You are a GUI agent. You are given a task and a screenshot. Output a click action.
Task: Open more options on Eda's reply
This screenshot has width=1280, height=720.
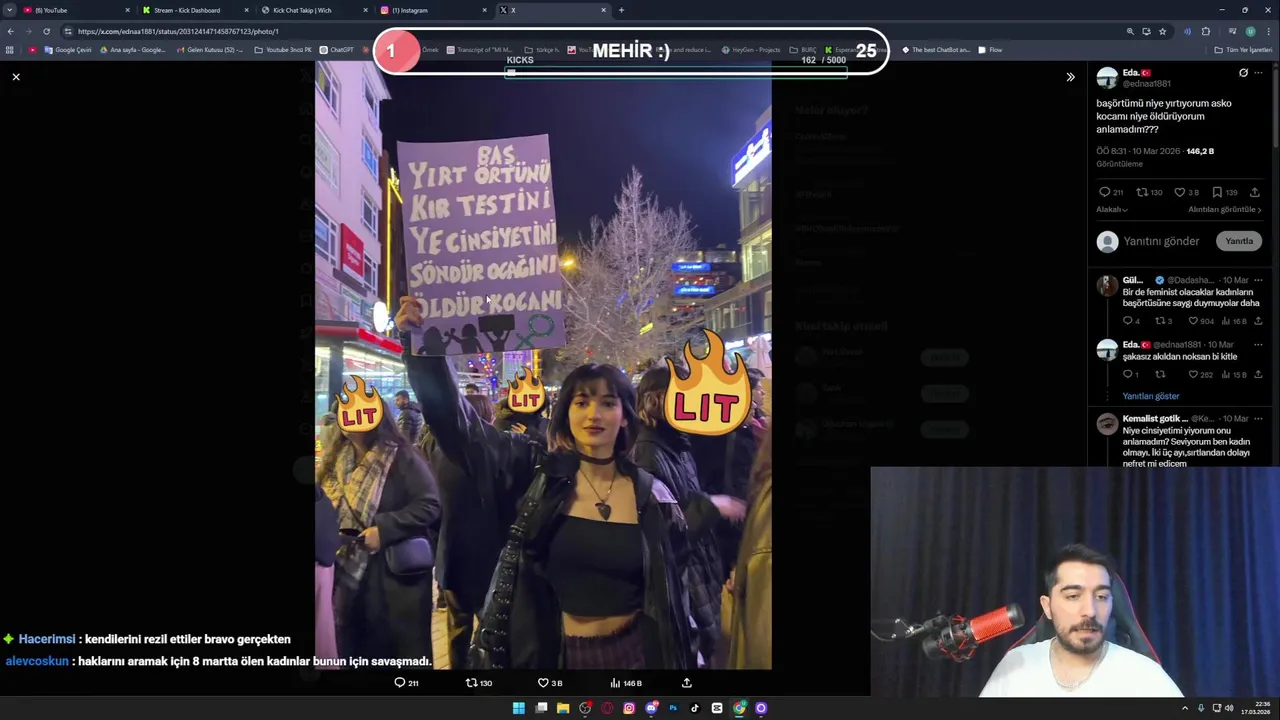1259,344
